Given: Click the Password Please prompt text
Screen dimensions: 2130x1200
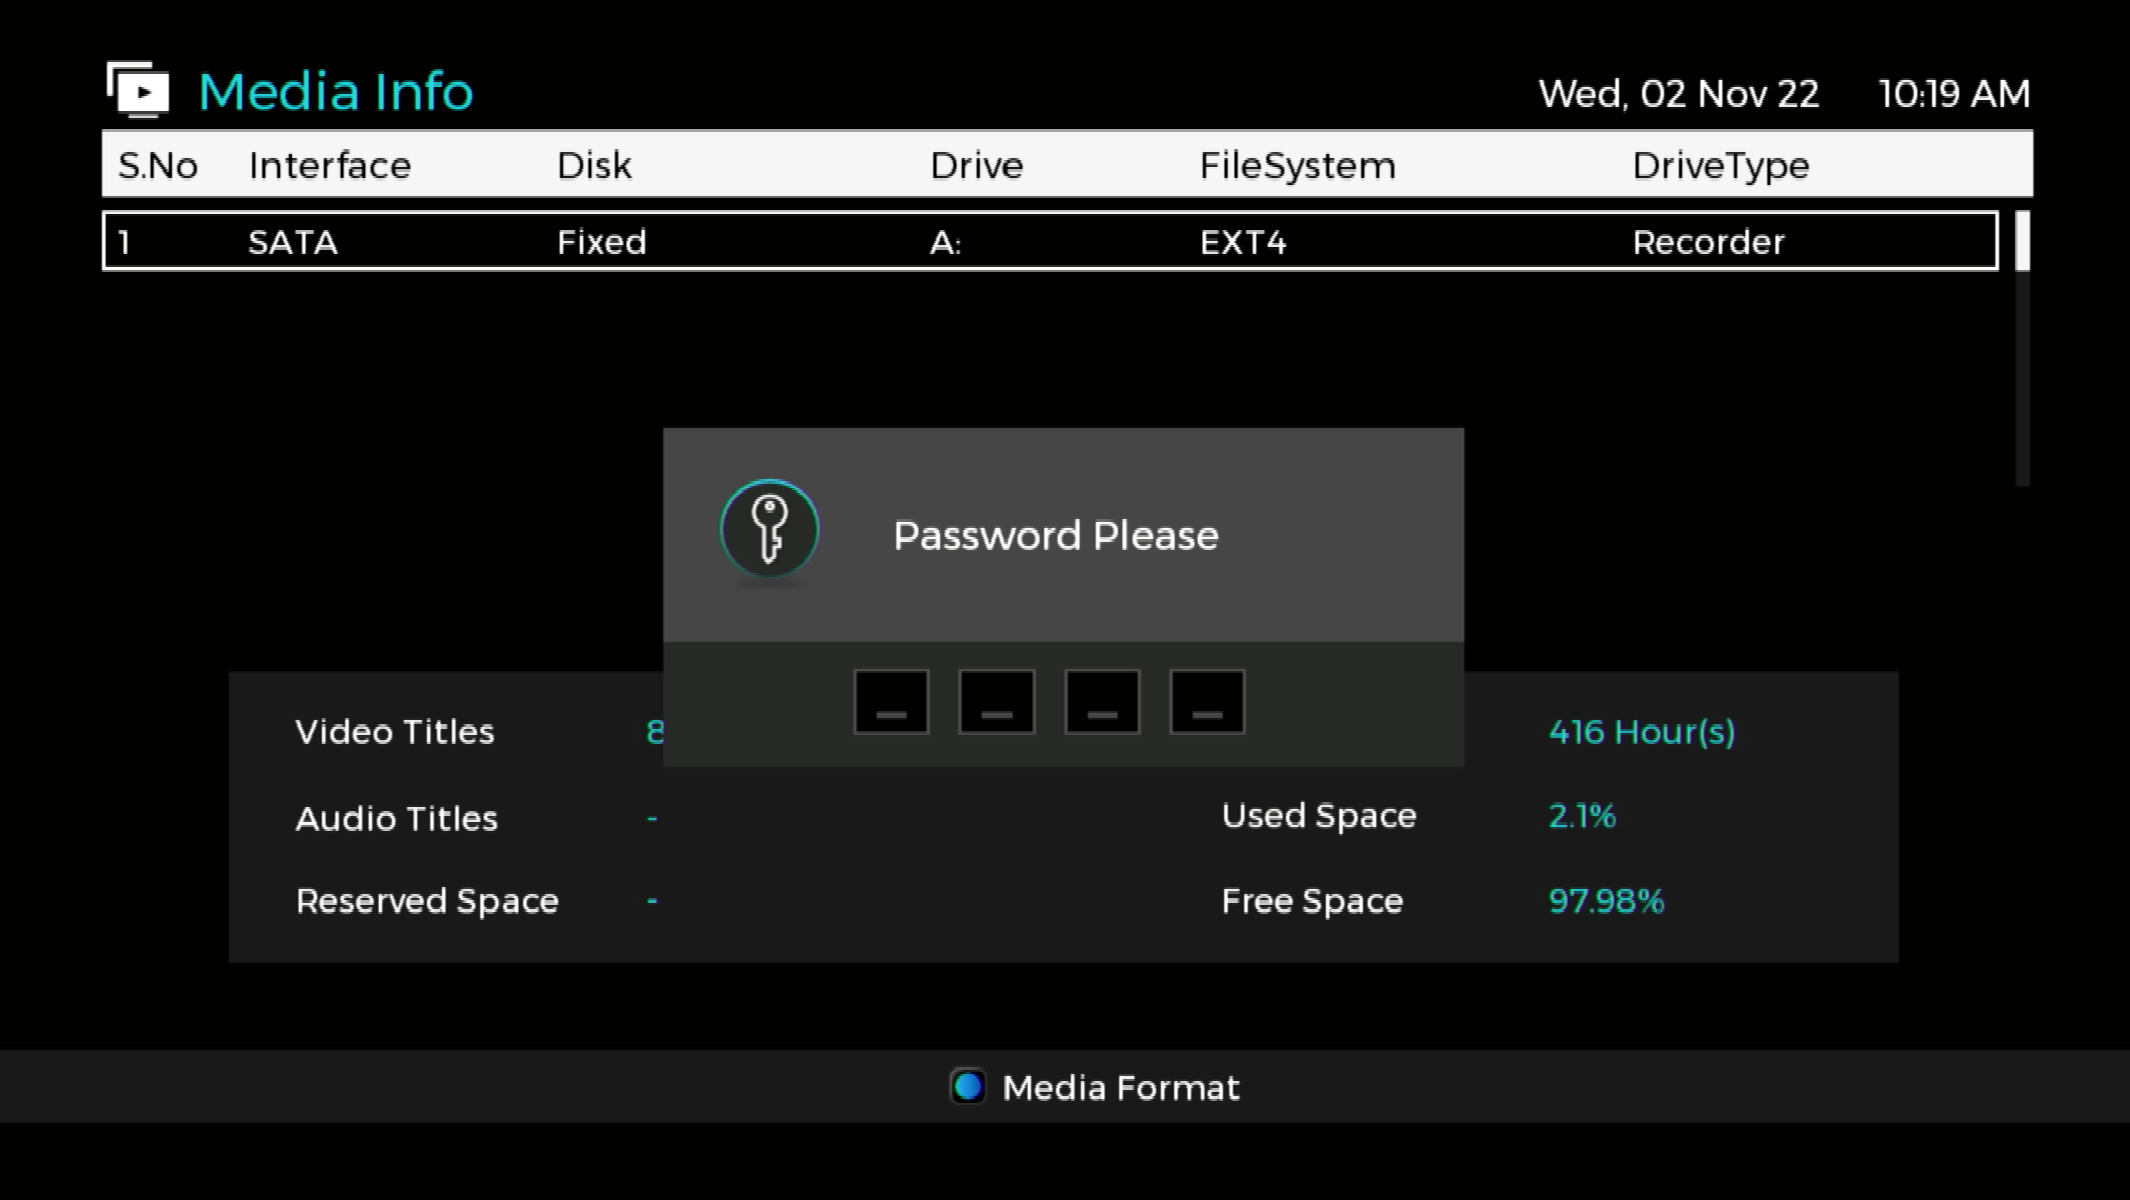Looking at the screenshot, I should click(1056, 535).
